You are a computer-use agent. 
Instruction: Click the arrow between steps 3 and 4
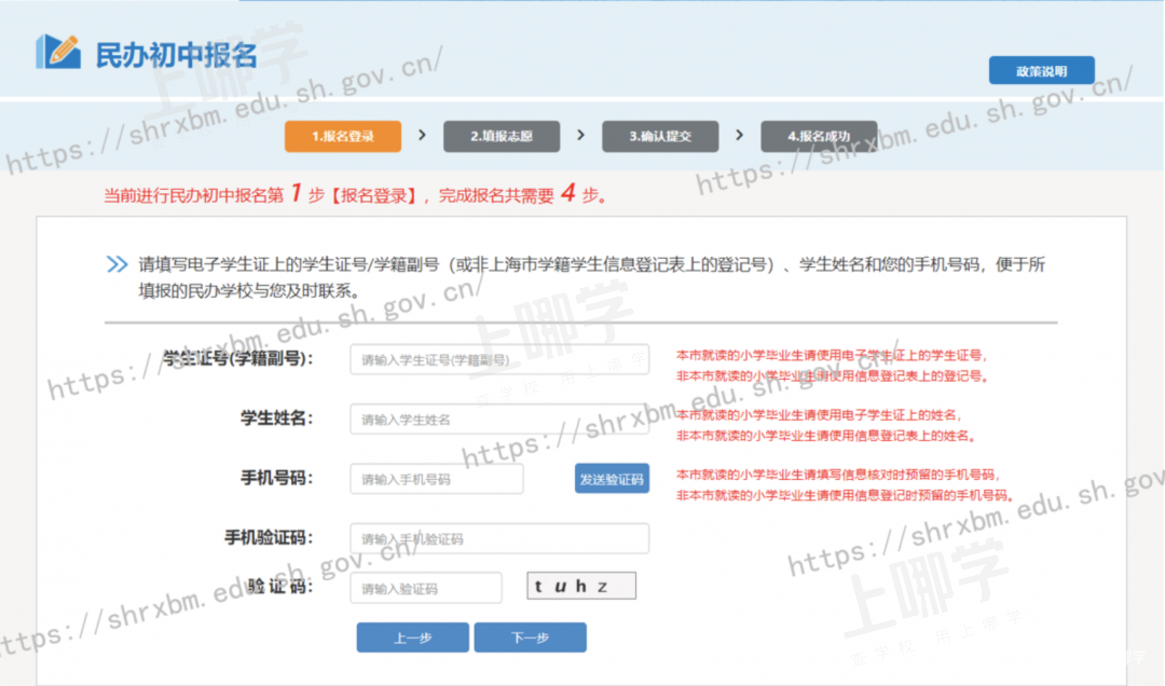click(740, 135)
